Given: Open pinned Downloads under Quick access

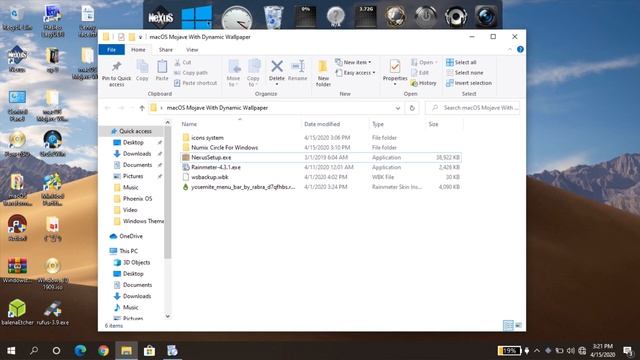Looking at the screenshot, I should (137, 154).
